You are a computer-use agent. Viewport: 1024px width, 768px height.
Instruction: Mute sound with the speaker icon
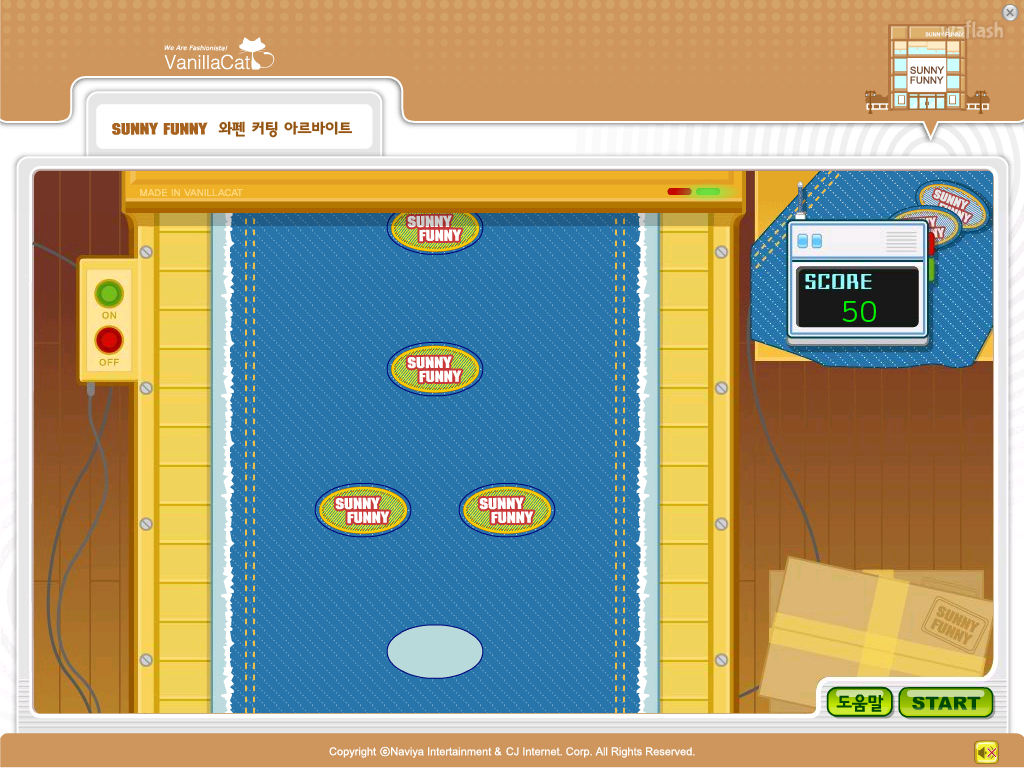coord(986,752)
